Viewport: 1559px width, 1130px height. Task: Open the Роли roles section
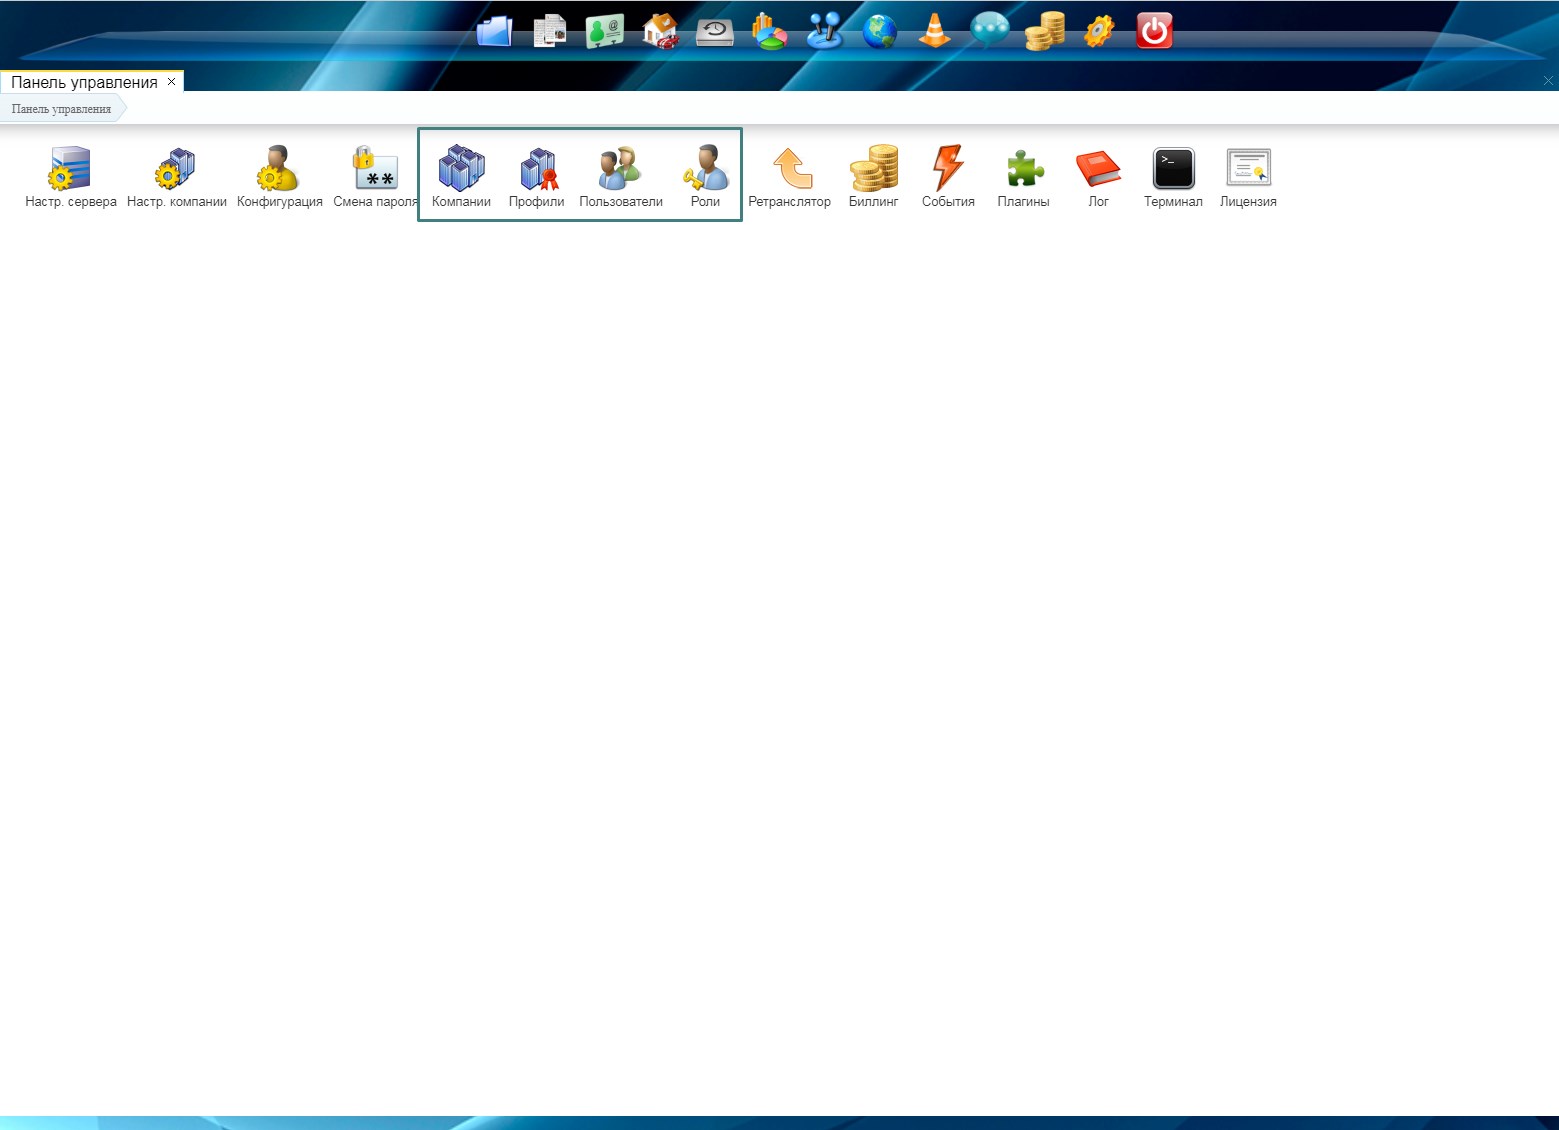pos(705,169)
